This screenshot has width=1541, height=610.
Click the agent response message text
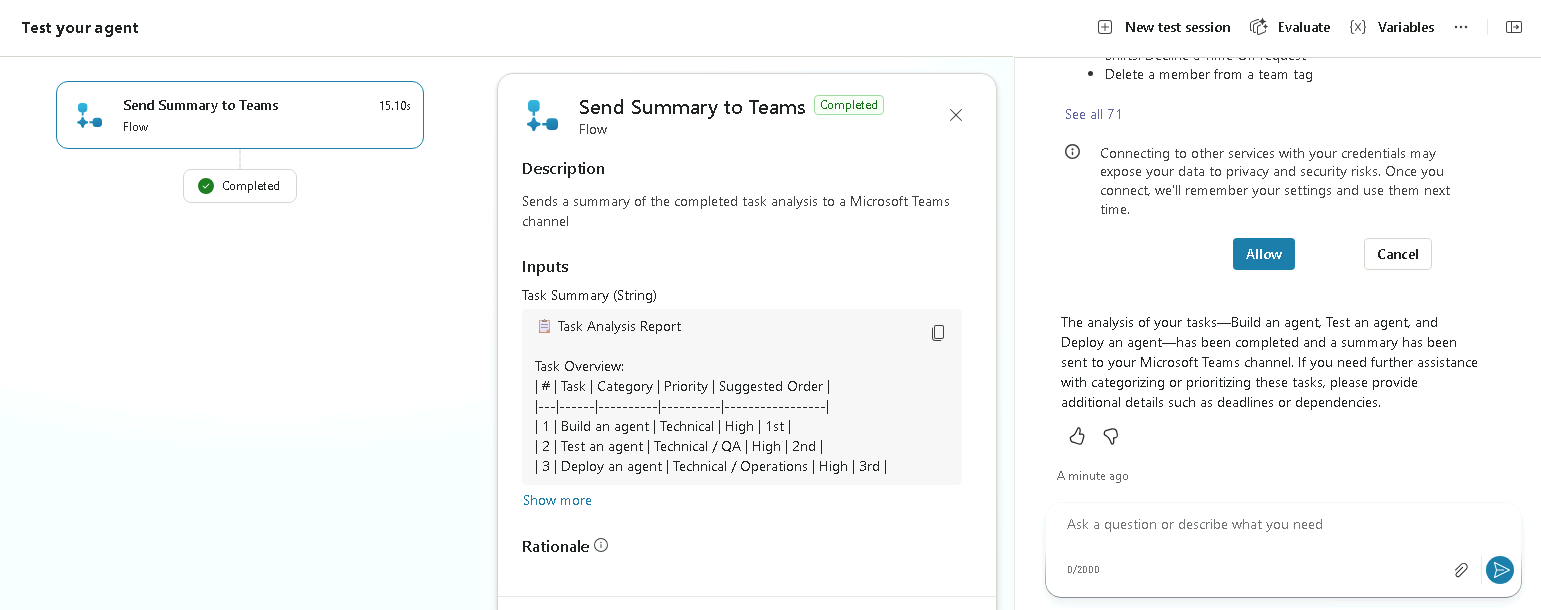point(1269,362)
